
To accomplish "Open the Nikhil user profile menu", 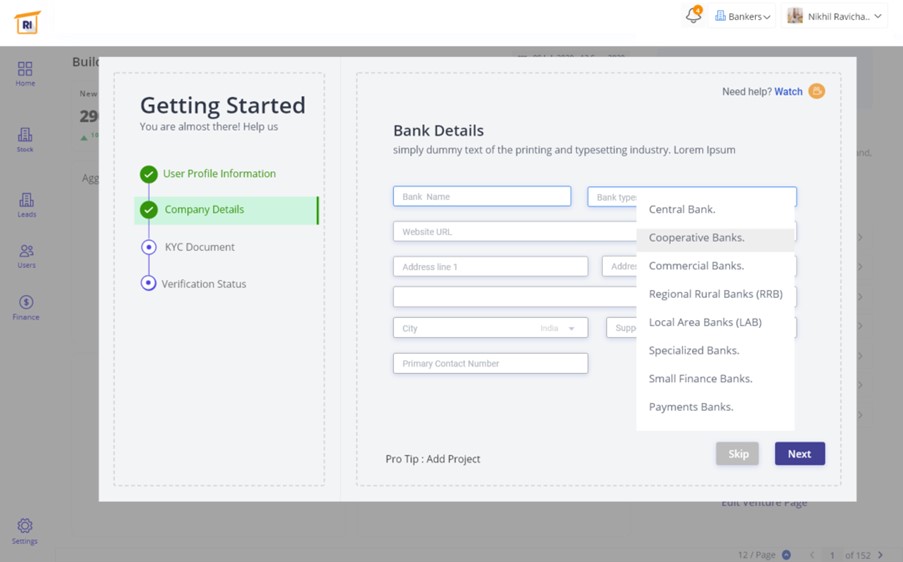I will click(834, 16).
